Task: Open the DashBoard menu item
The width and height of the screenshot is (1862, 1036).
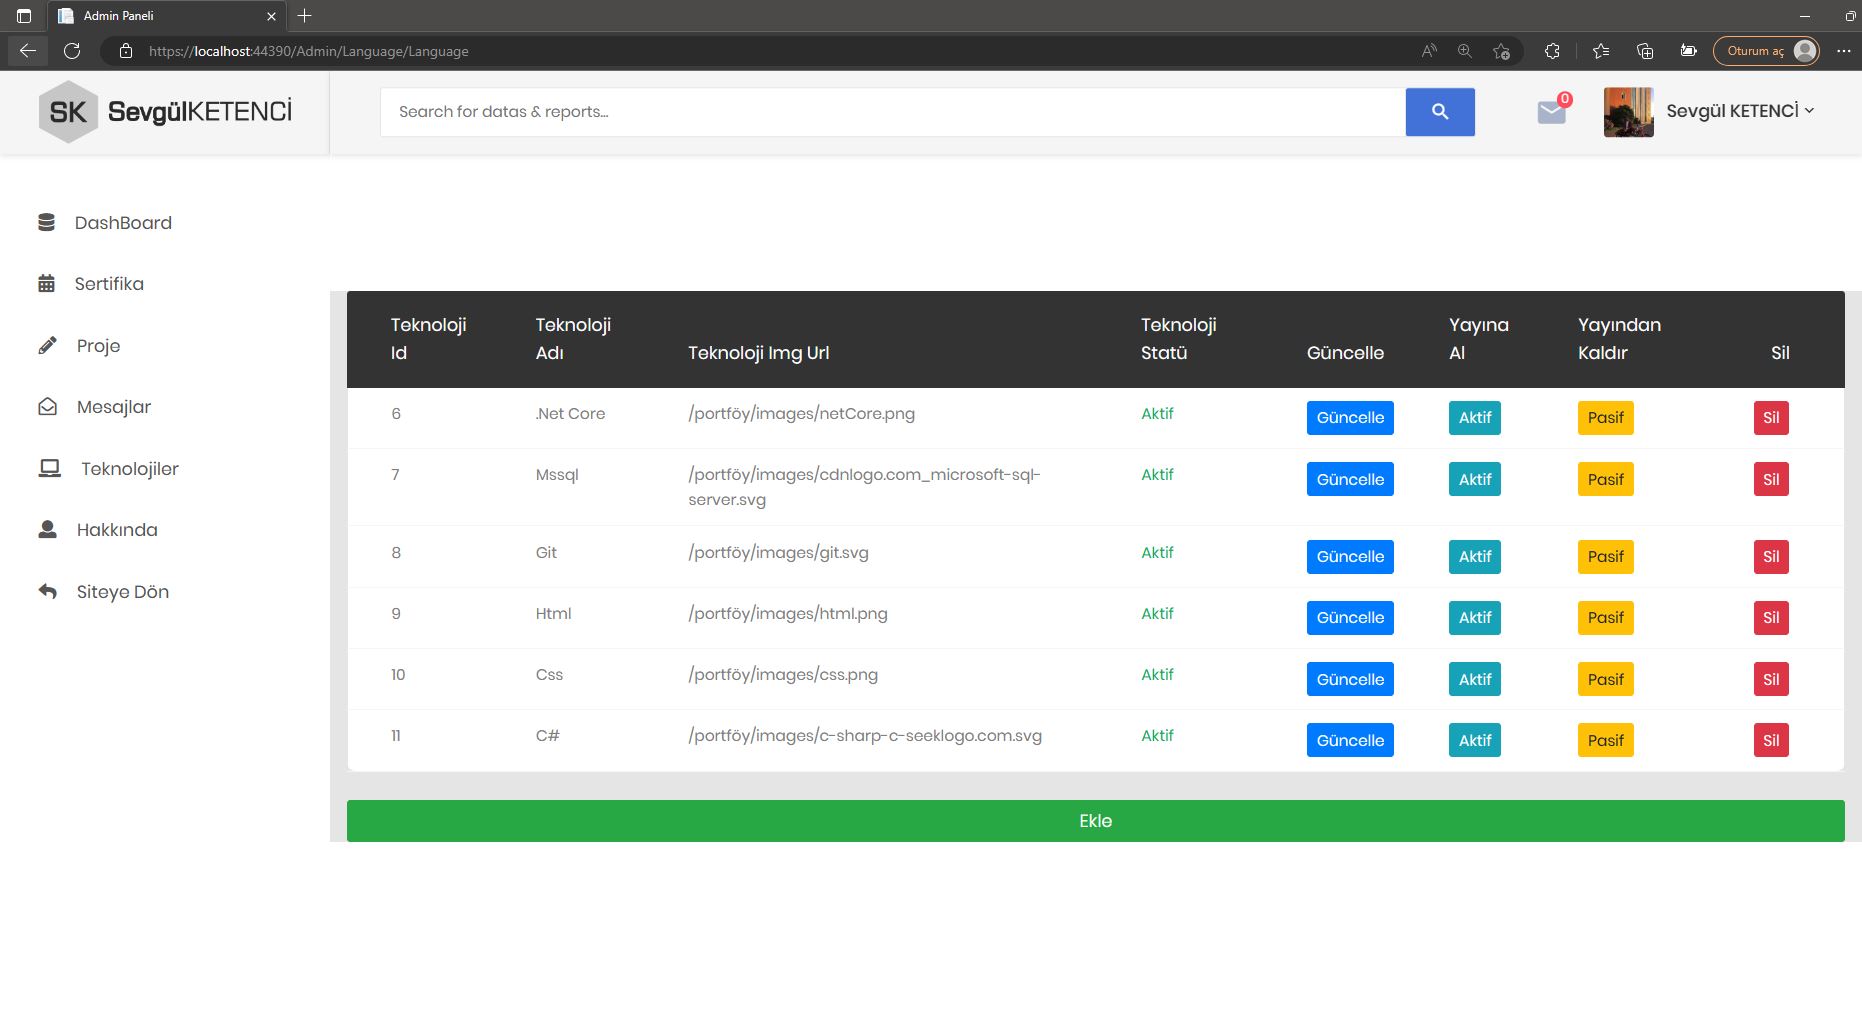Action: (123, 223)
